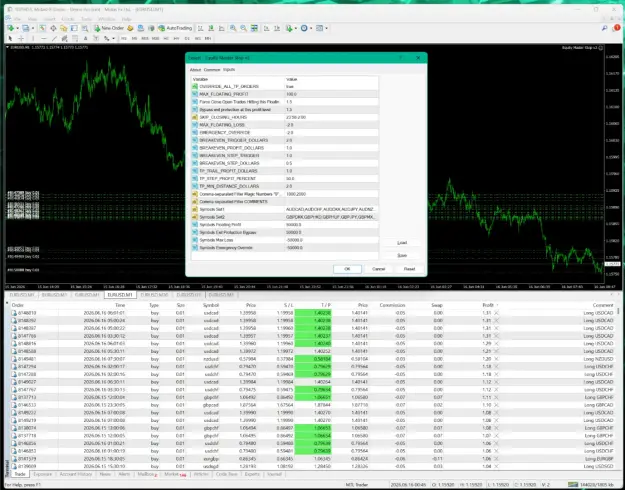Select the nzdusd order row
The image size is (625, 490).
pyautogui.click(x=314, y=359)
